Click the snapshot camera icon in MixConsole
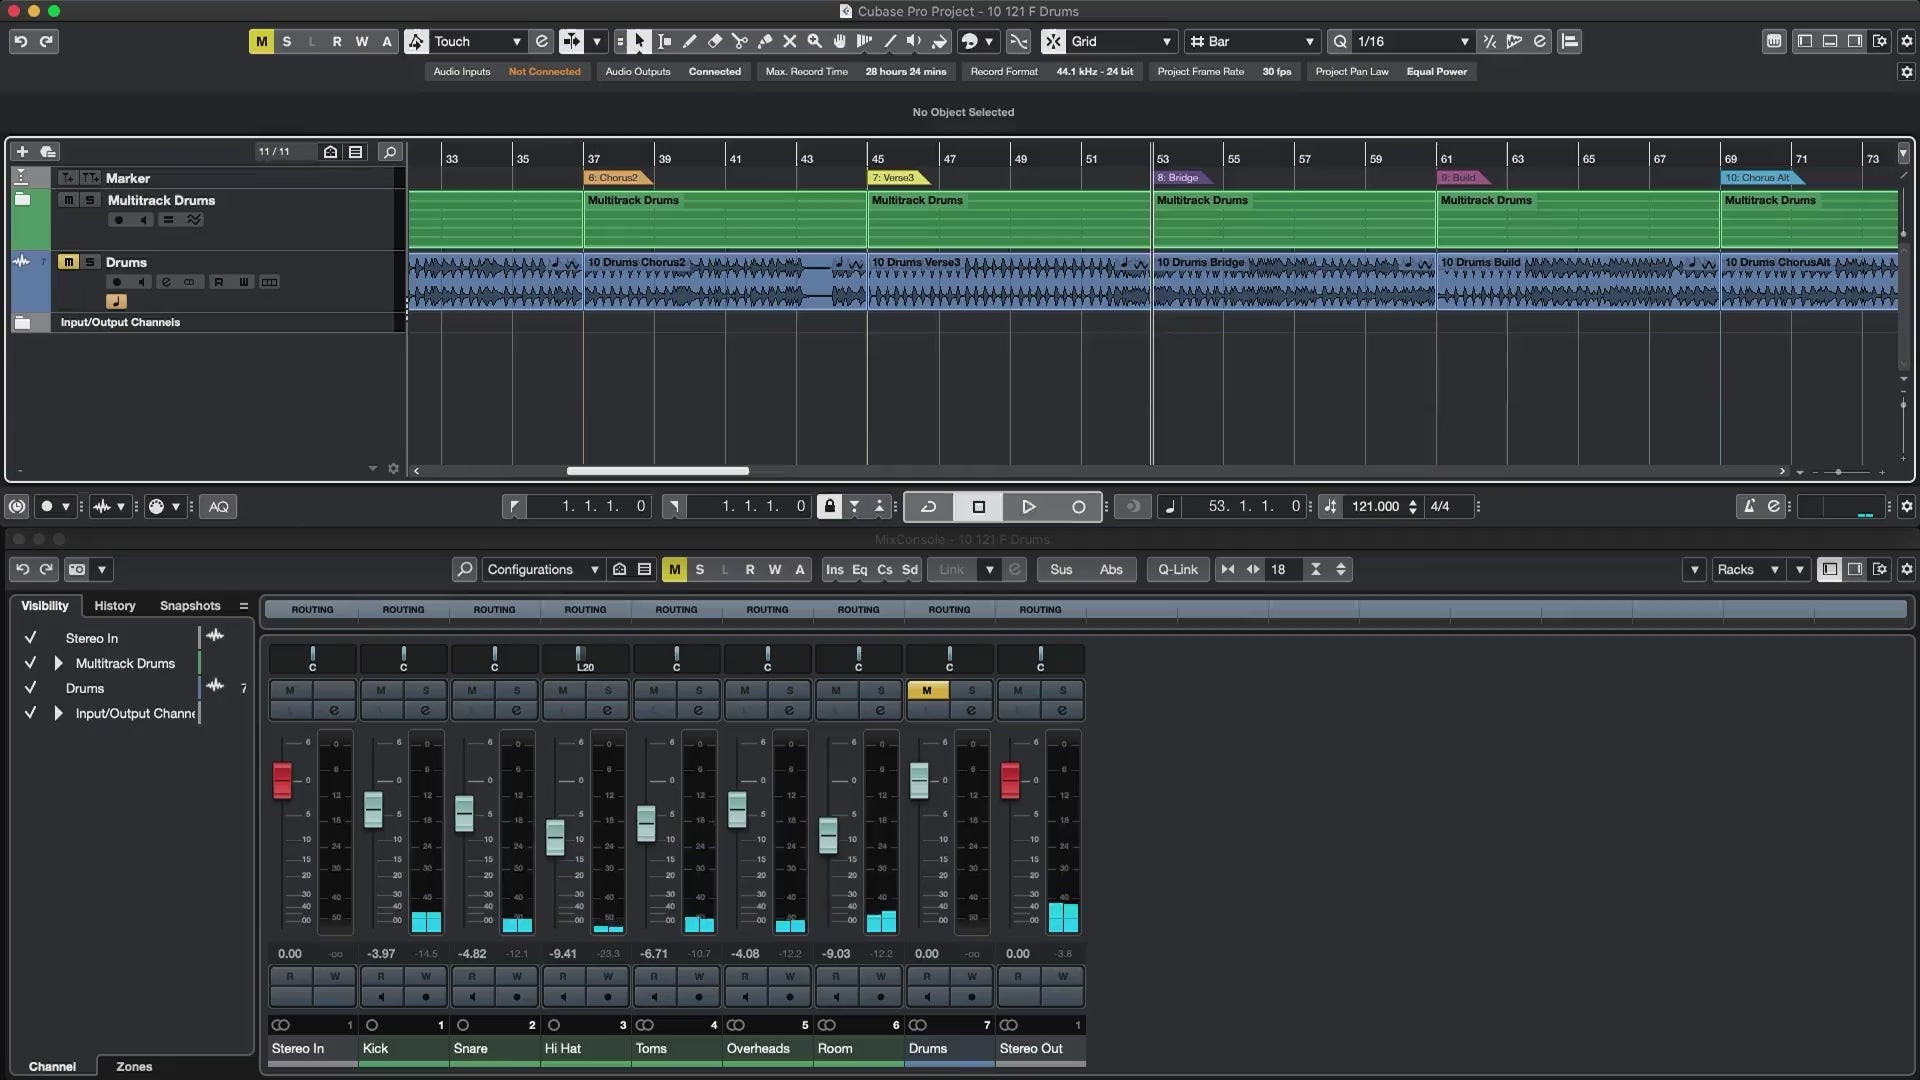The image size is (1920, 1080). [77, 569]
